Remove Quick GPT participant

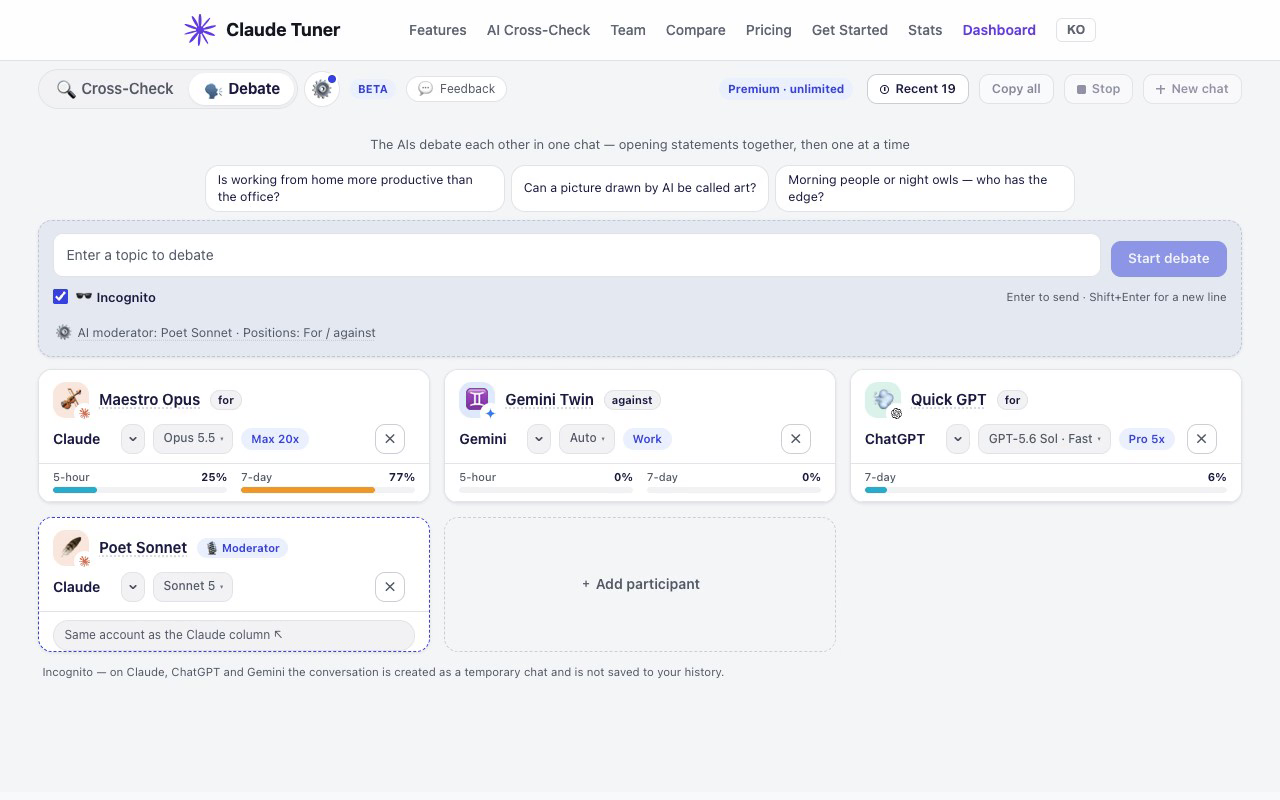coord(1202,439)
